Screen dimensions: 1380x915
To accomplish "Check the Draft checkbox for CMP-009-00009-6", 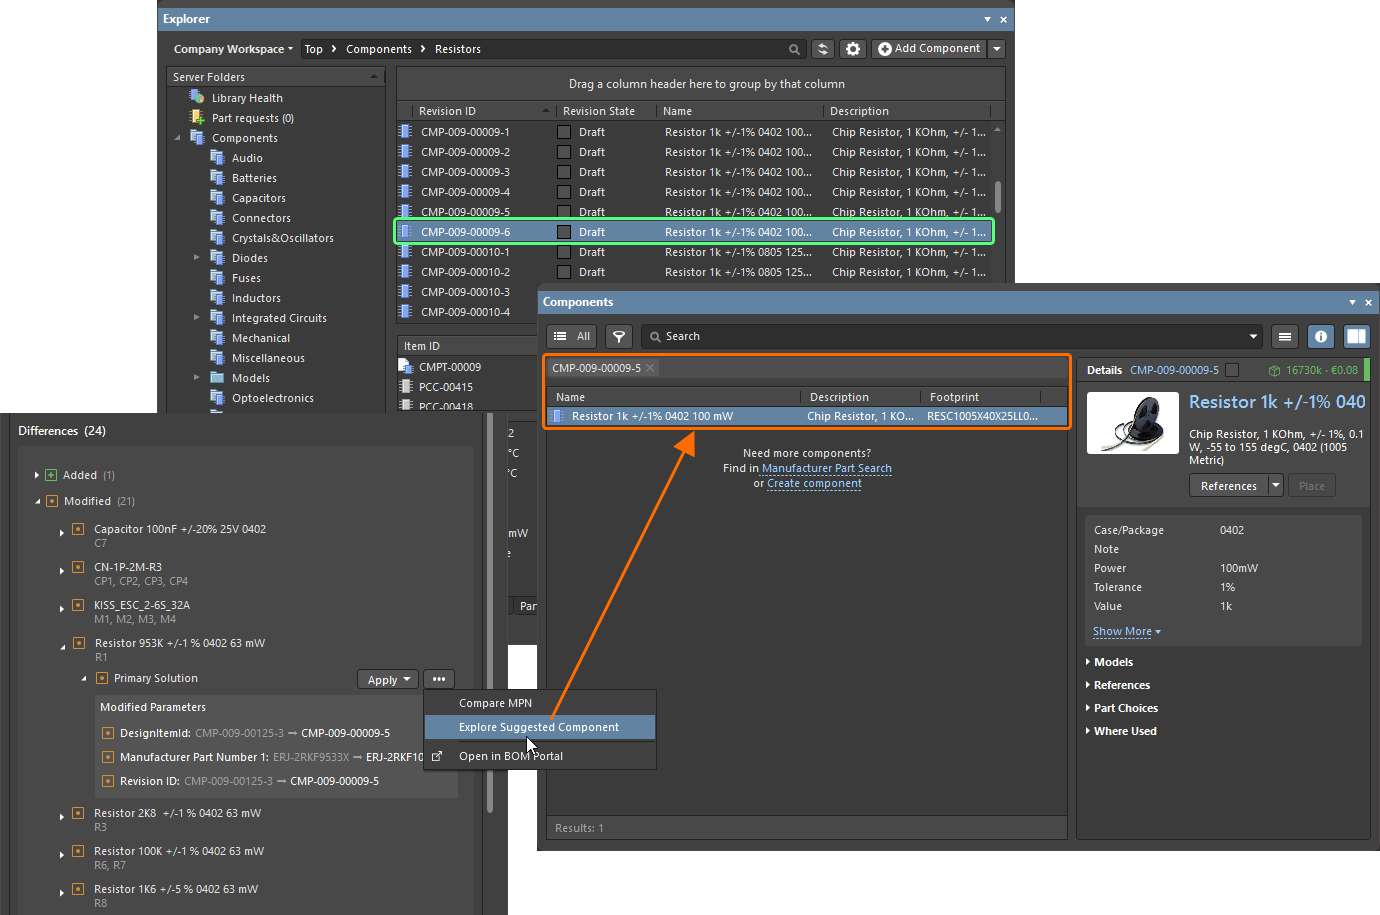I will (x=563, y=231).
